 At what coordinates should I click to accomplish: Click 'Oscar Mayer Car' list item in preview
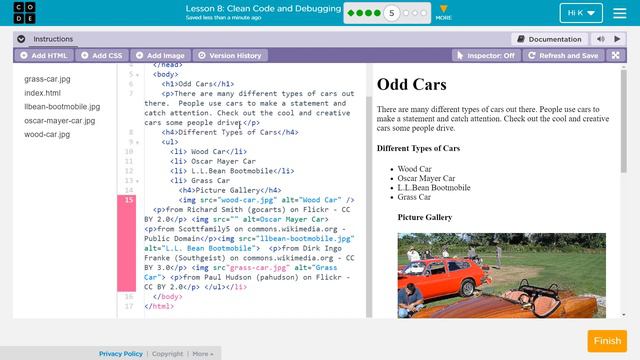[426, 178]
